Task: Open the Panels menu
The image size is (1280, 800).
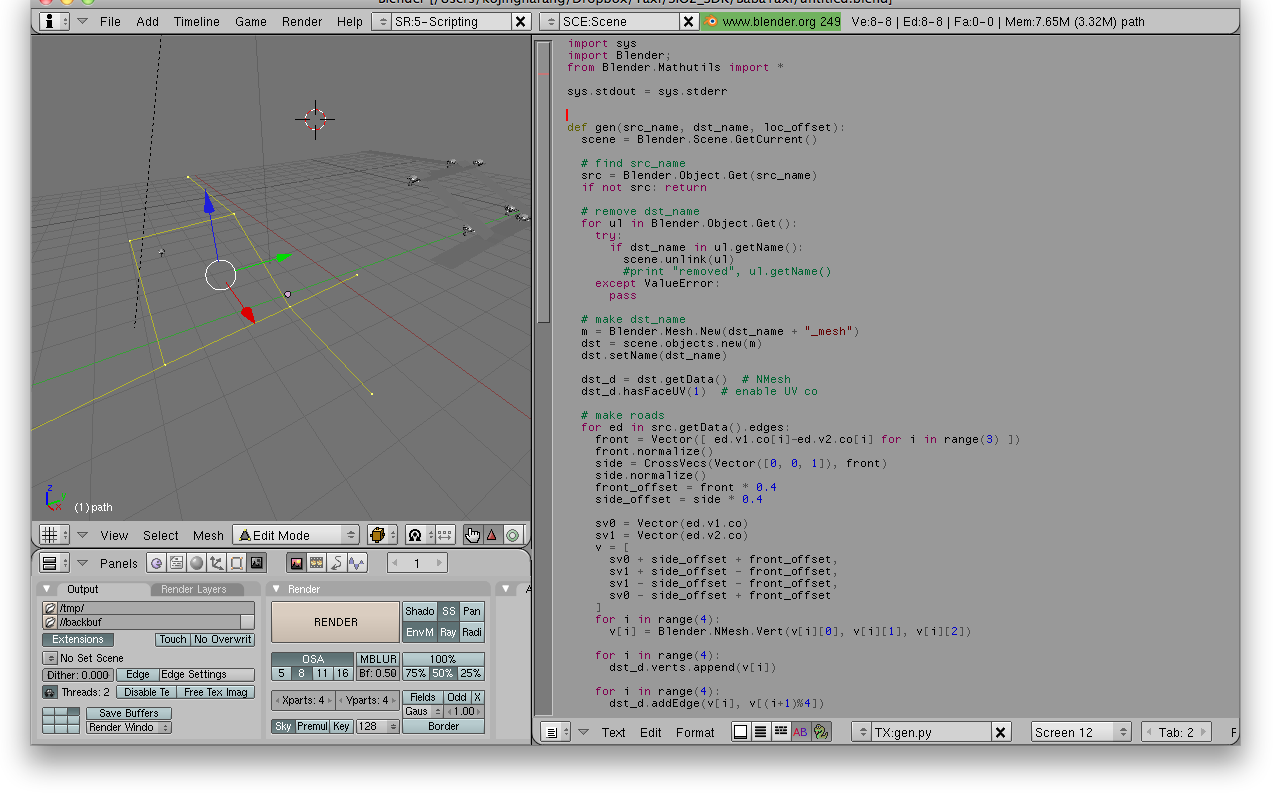Action: [119, 563]
